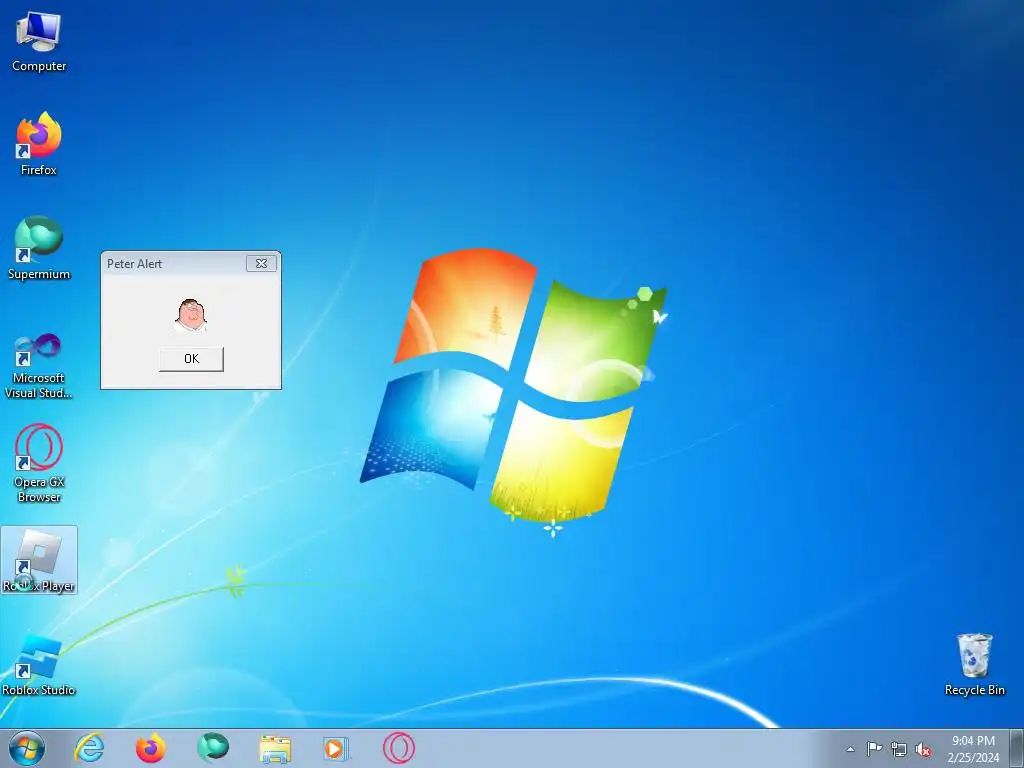Click the Peter Alert title bar text
1024x768 pixels.
coord(135,264)
